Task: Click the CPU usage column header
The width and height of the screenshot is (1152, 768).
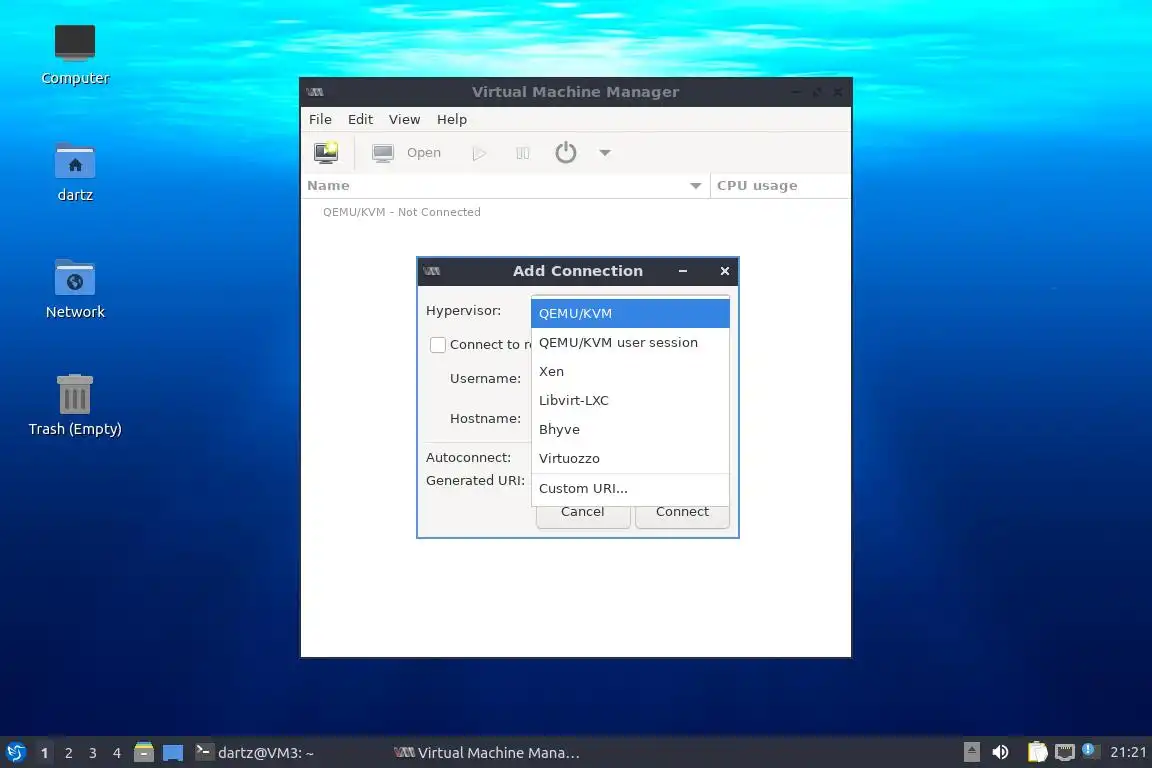Action: click(780, 186)
